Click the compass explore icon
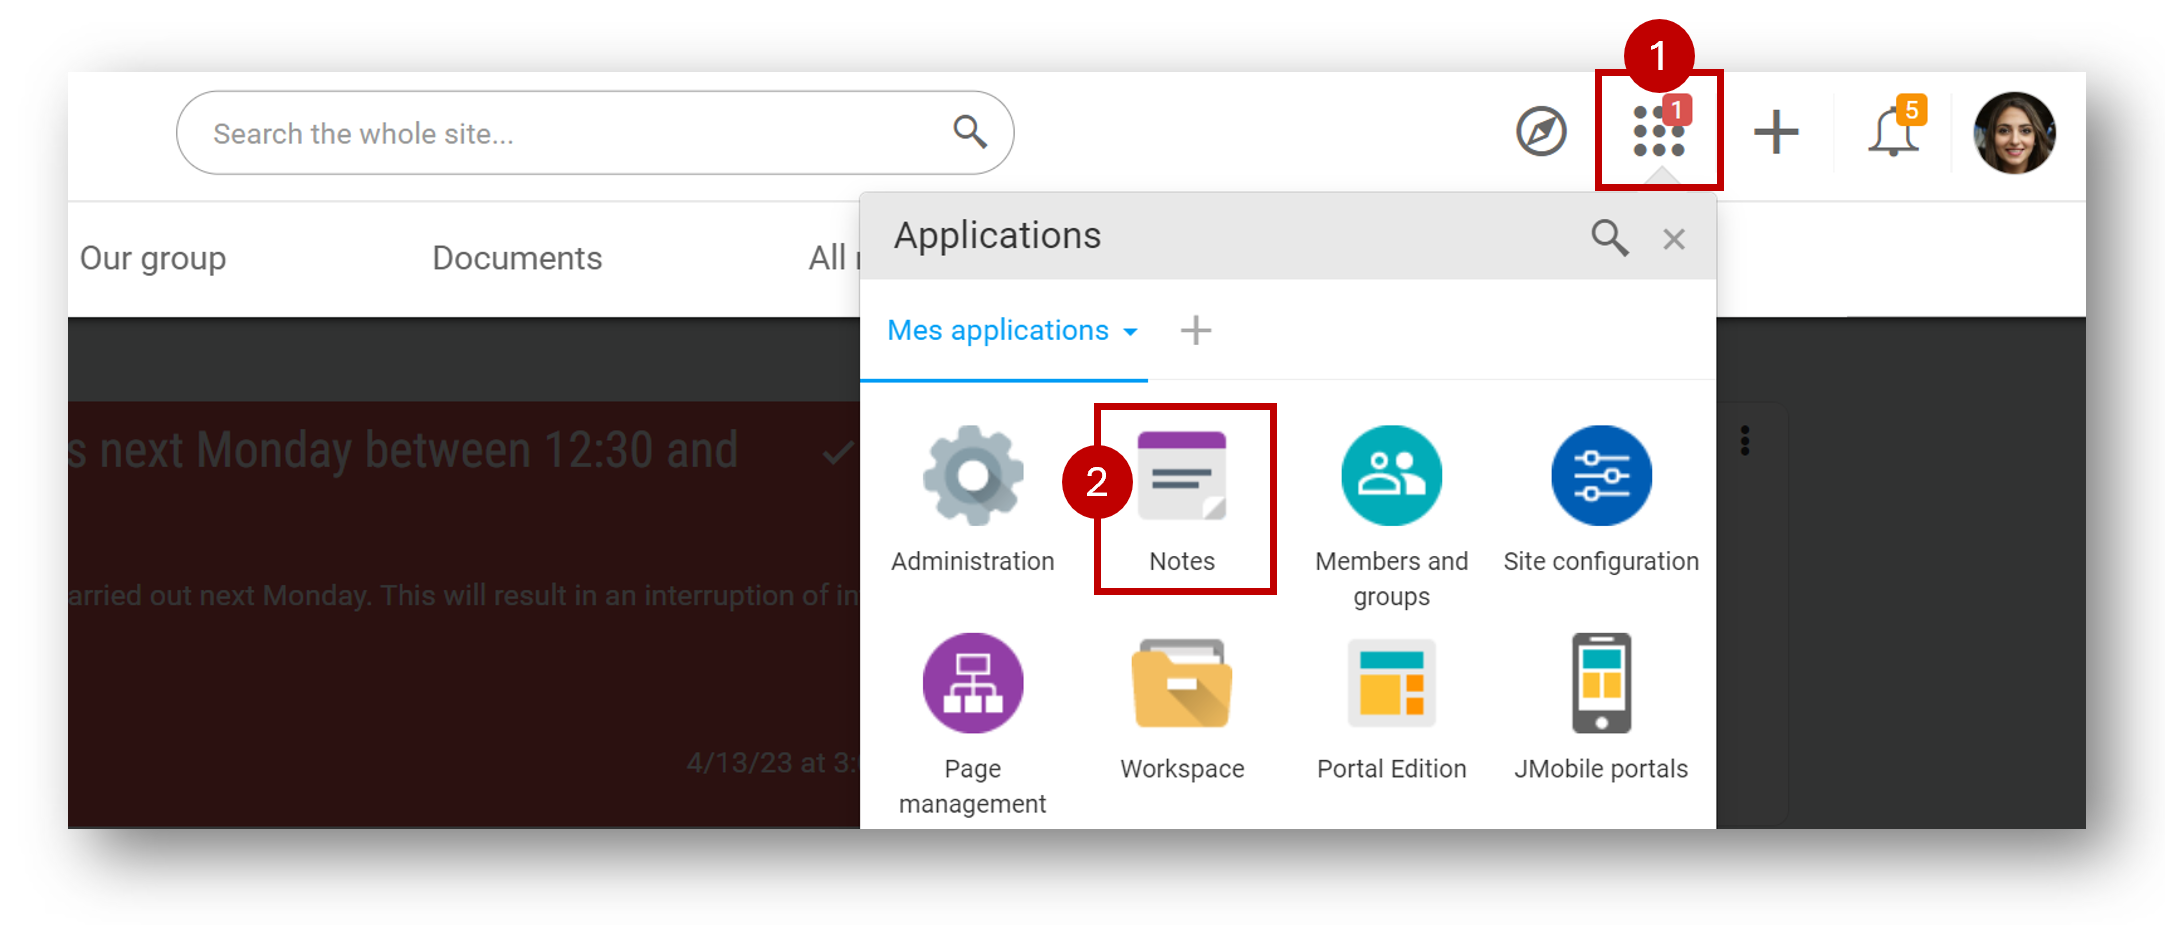The image size is (2165, 925). point(1541,131)
